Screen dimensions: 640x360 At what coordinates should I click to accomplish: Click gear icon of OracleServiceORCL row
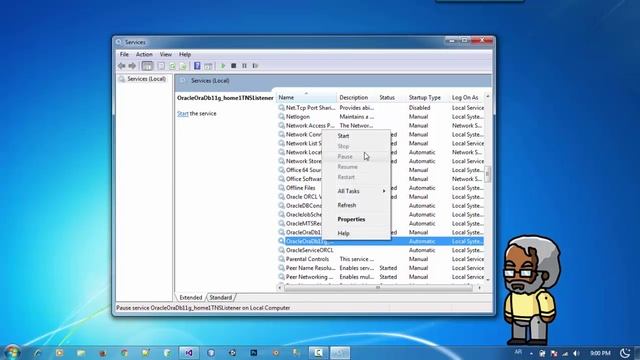point(282,250)
